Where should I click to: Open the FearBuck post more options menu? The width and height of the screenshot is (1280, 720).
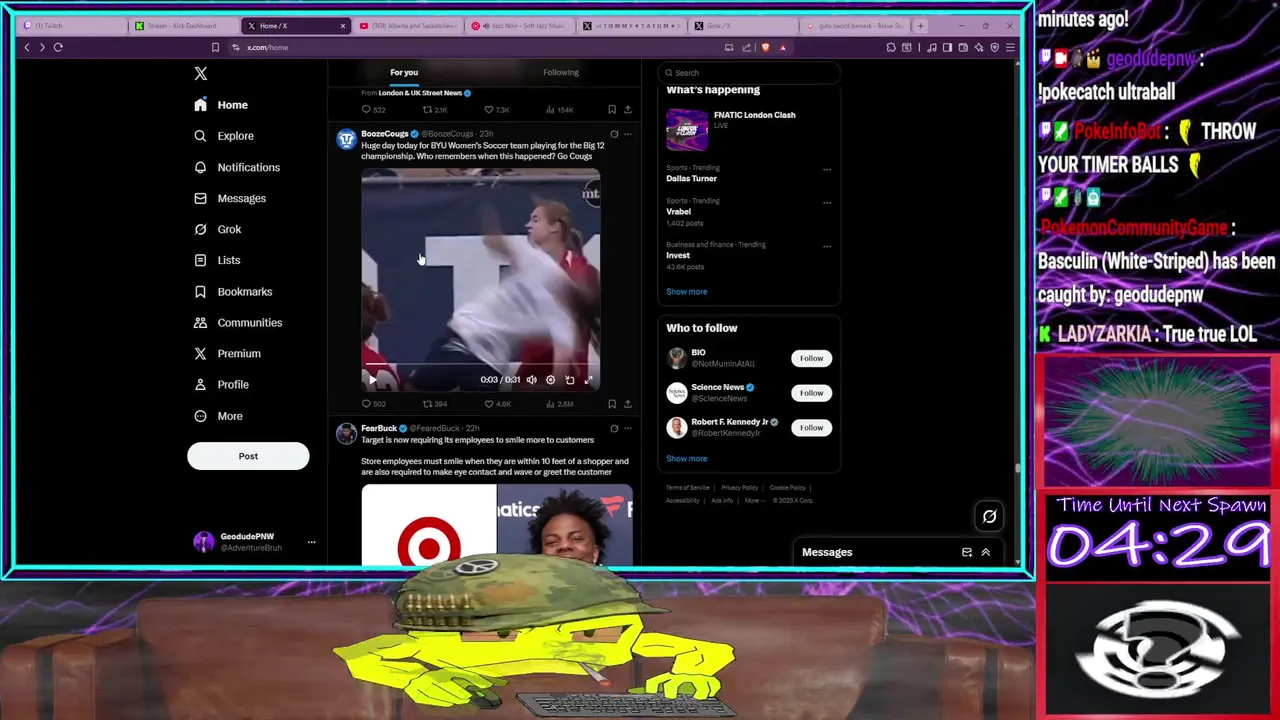[628, 428]
